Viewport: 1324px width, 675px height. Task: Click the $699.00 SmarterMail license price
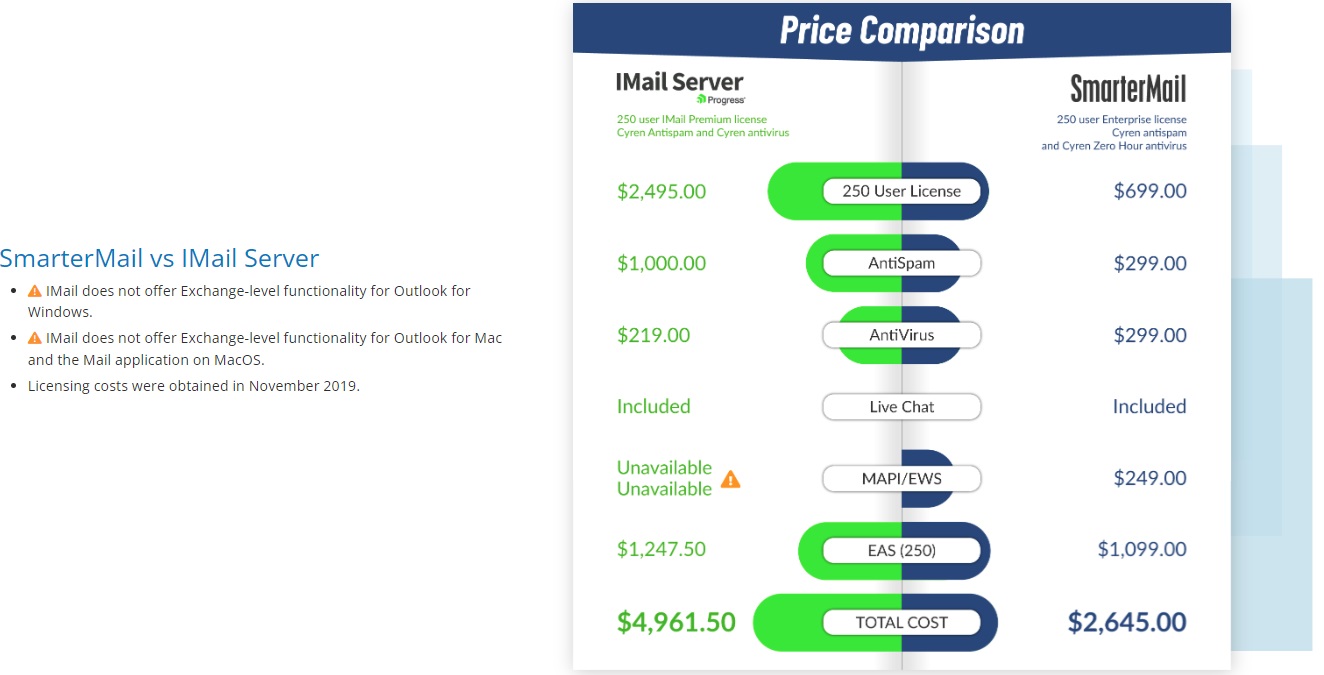click(x=1150, y=191)
